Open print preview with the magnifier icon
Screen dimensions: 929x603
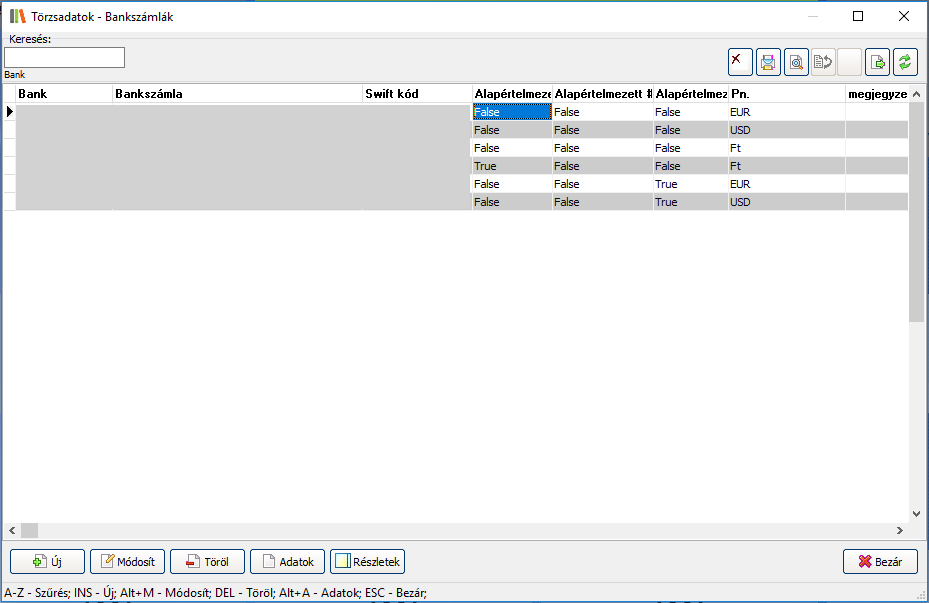click(x=796, y=62)
